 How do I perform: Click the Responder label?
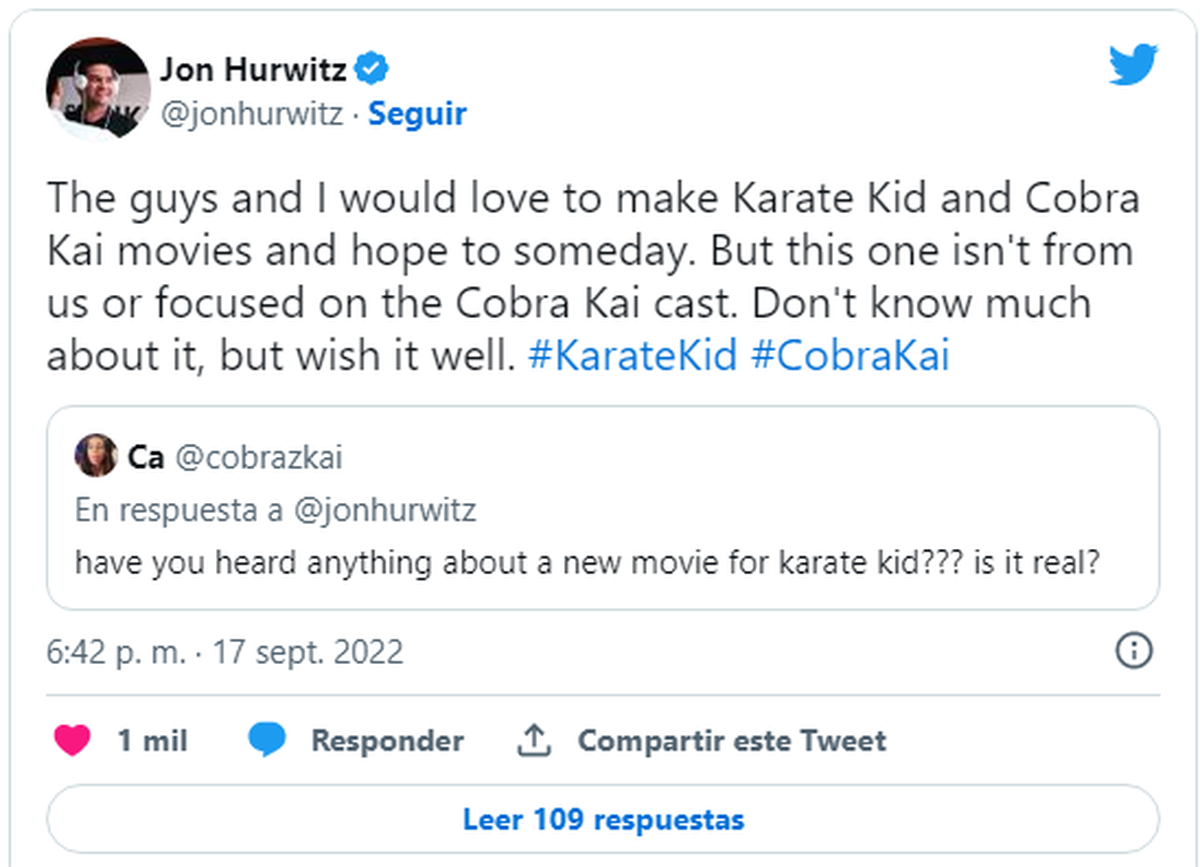tap(387, 741)
